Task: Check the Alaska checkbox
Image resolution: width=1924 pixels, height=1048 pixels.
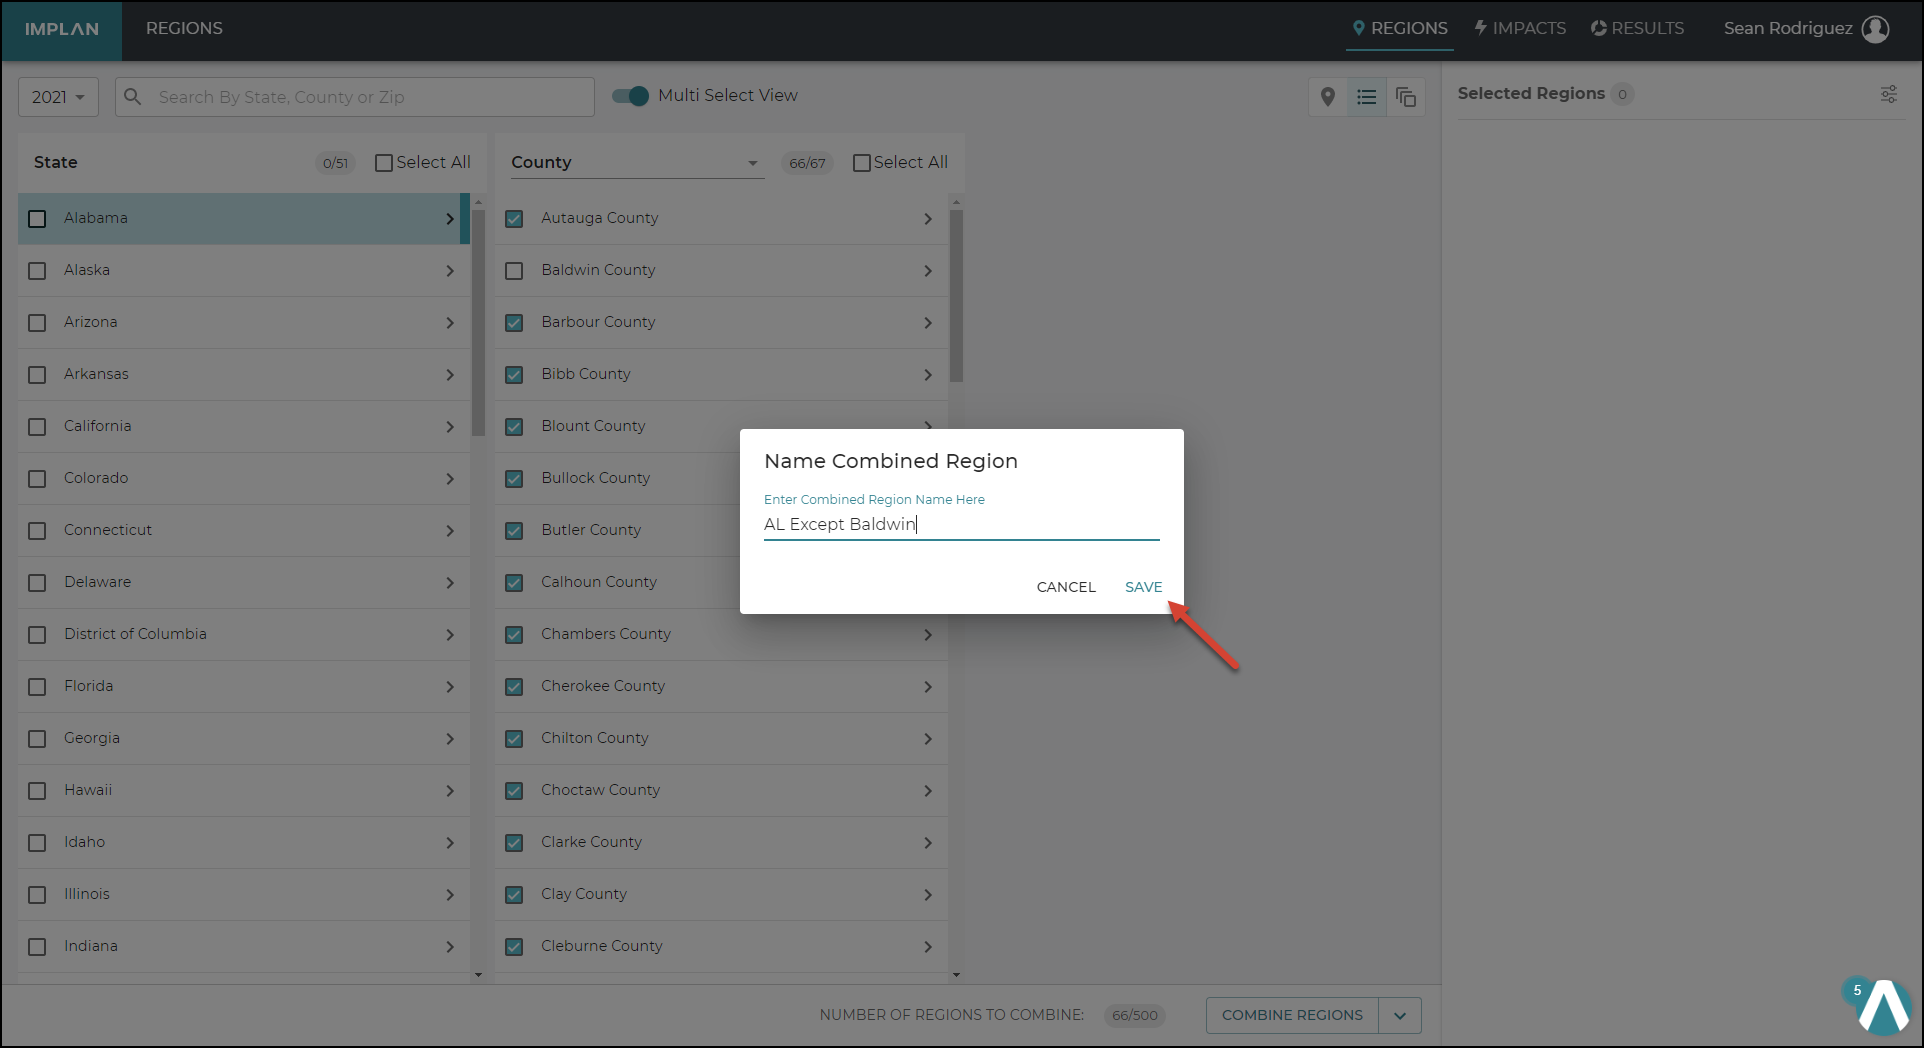Action: (x=37, y=270)
